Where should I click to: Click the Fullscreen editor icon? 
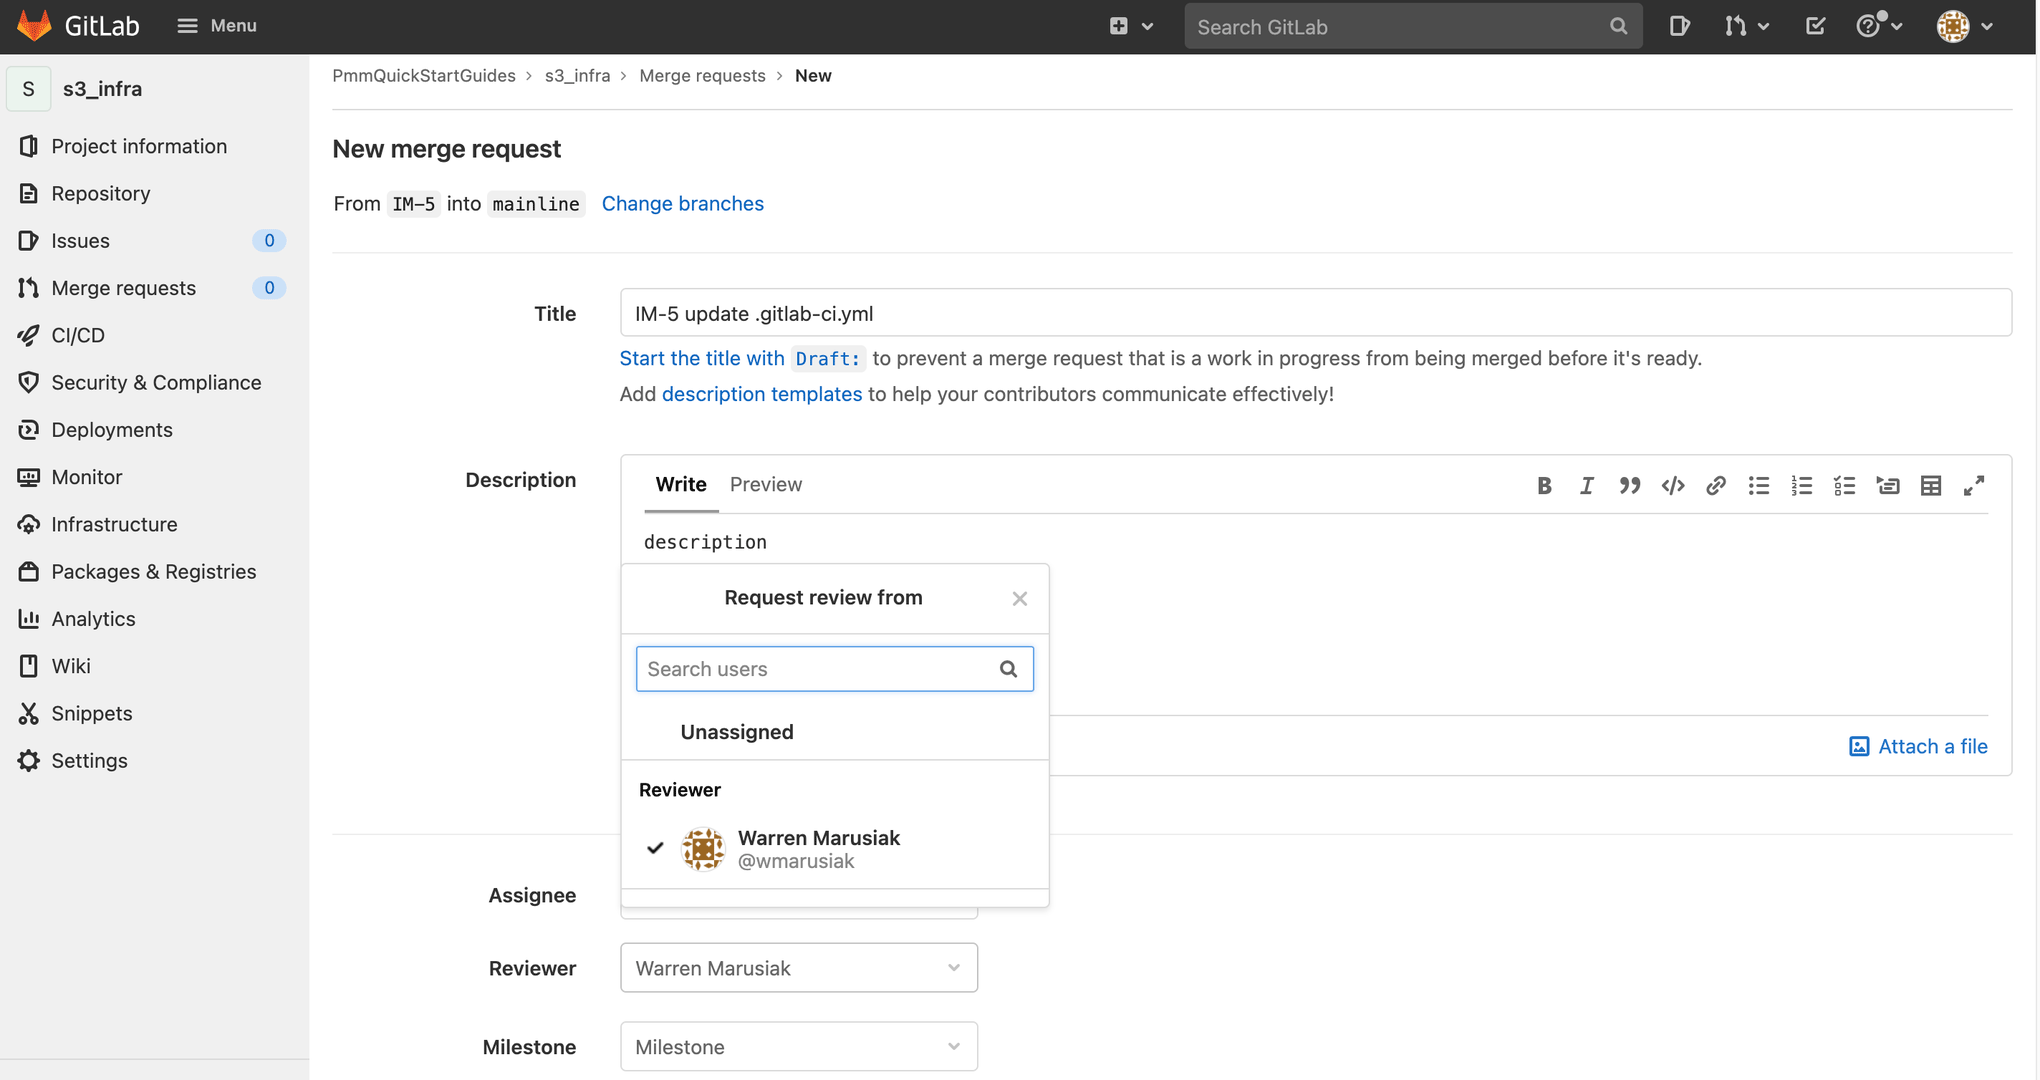(1974, 483)
